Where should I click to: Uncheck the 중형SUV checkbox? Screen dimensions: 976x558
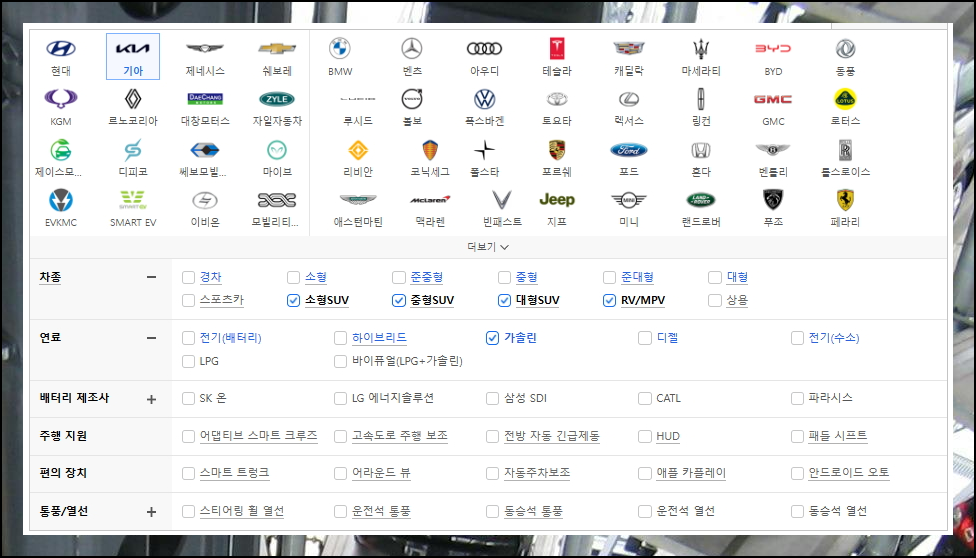click(399, 300)
